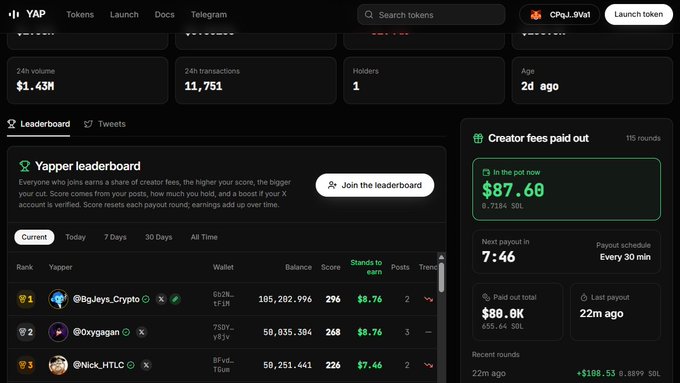Click wallet address 6b2N..tFiM
The image size is (680, 383).
pos(223,299)
